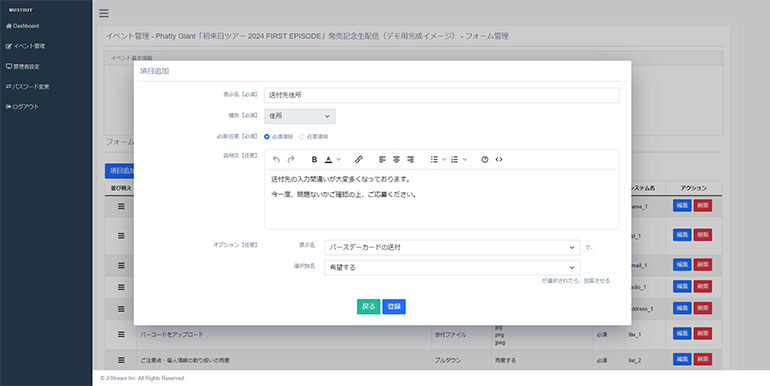The width and height of the screenshot is (770, 386).
Task: Align description text to the left
Action: pyautogui.click(x=382, y=160)
